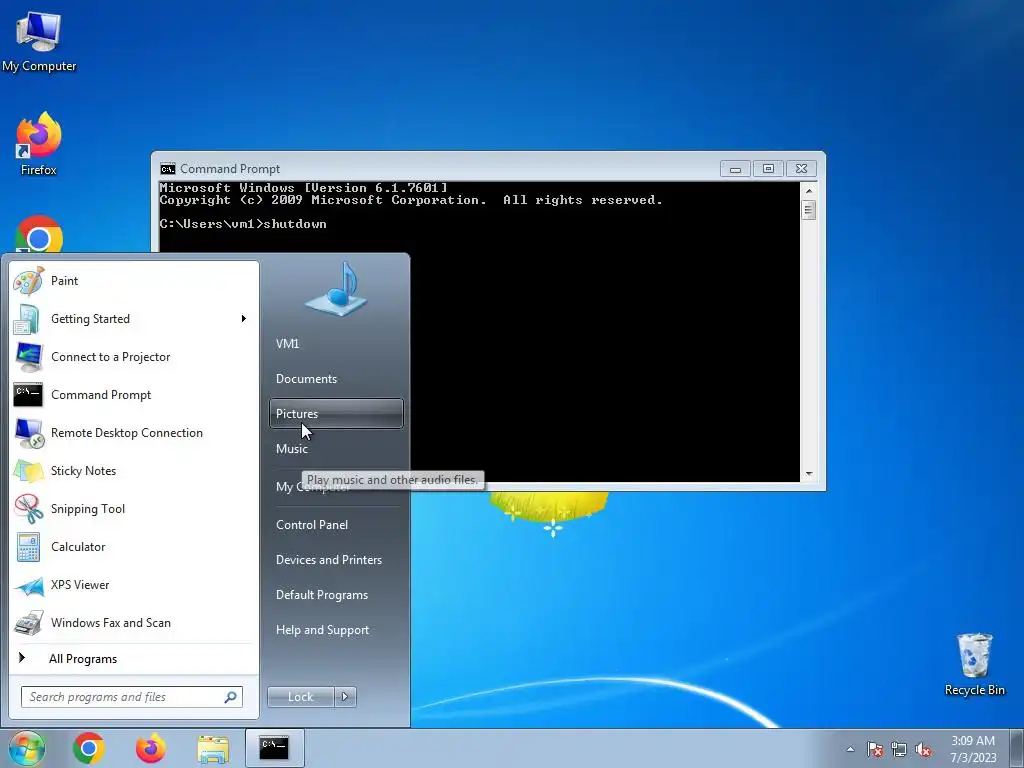The width and height of the screenshot is (1024, 768).
Task: Launch the Snipping Tool
Action: tap(134, 509)
